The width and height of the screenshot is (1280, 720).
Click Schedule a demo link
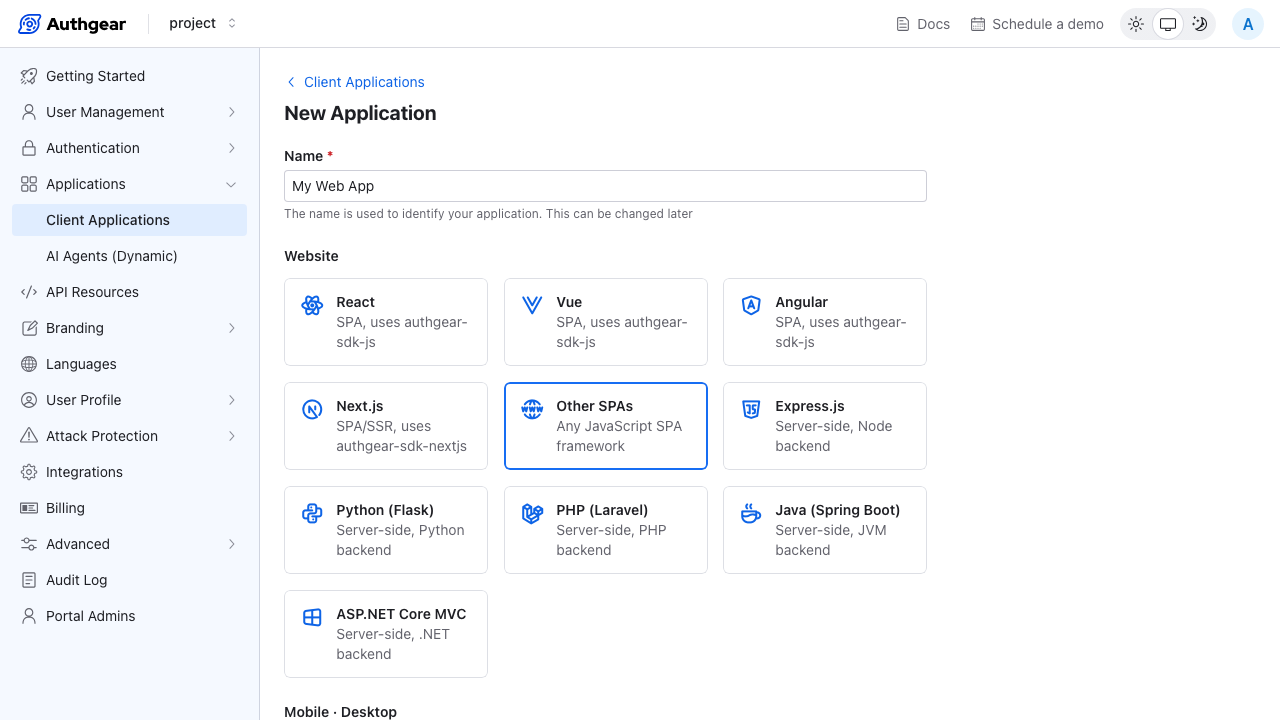coord(1037,24)
